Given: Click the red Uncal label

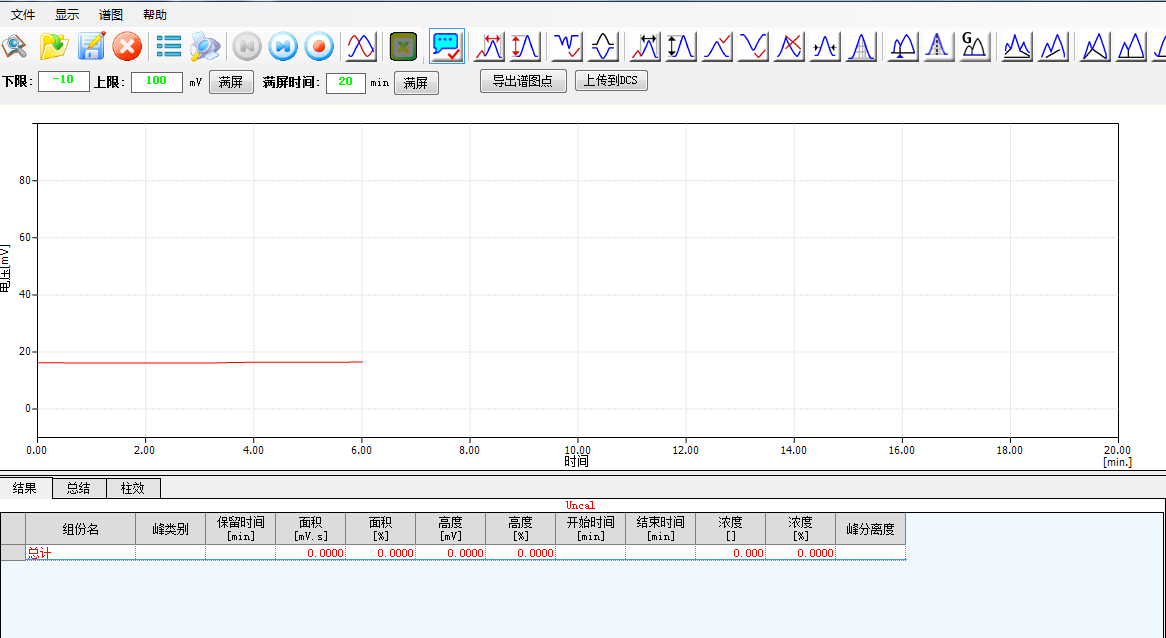Looking at the screenshot, I should tap(580, 506).
